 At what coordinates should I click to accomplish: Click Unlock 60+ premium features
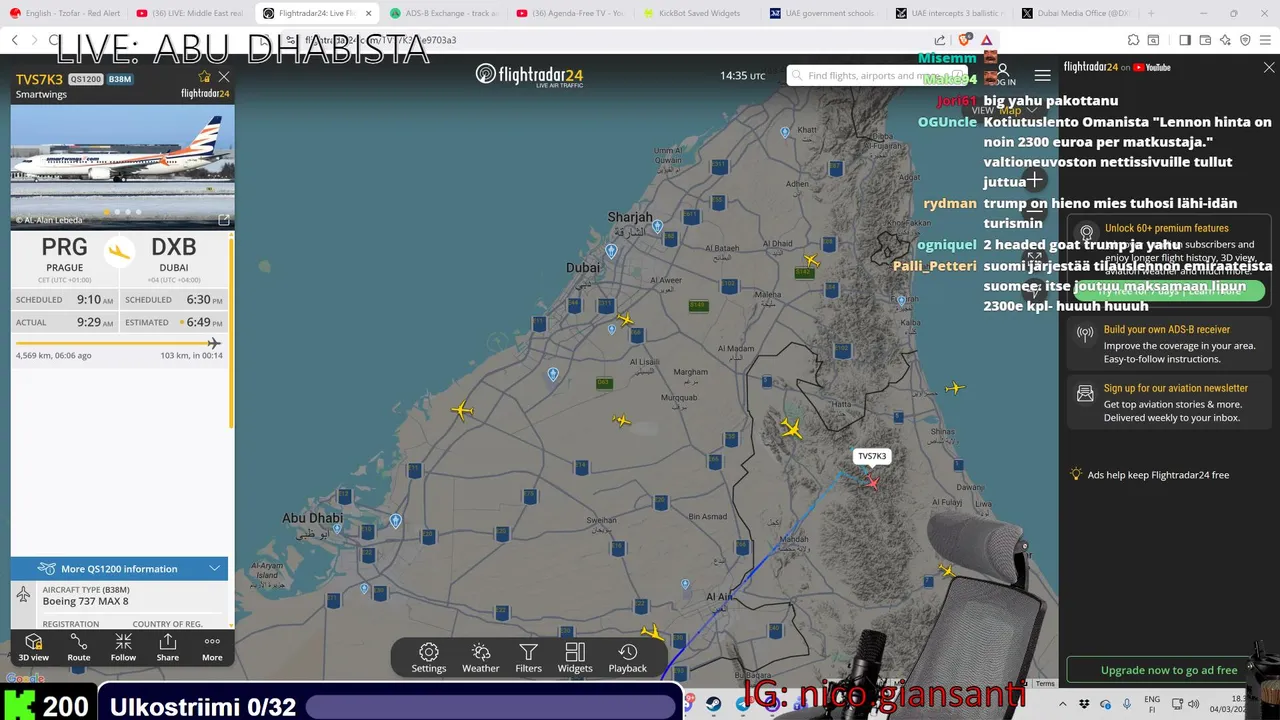tap(1166, 228)
